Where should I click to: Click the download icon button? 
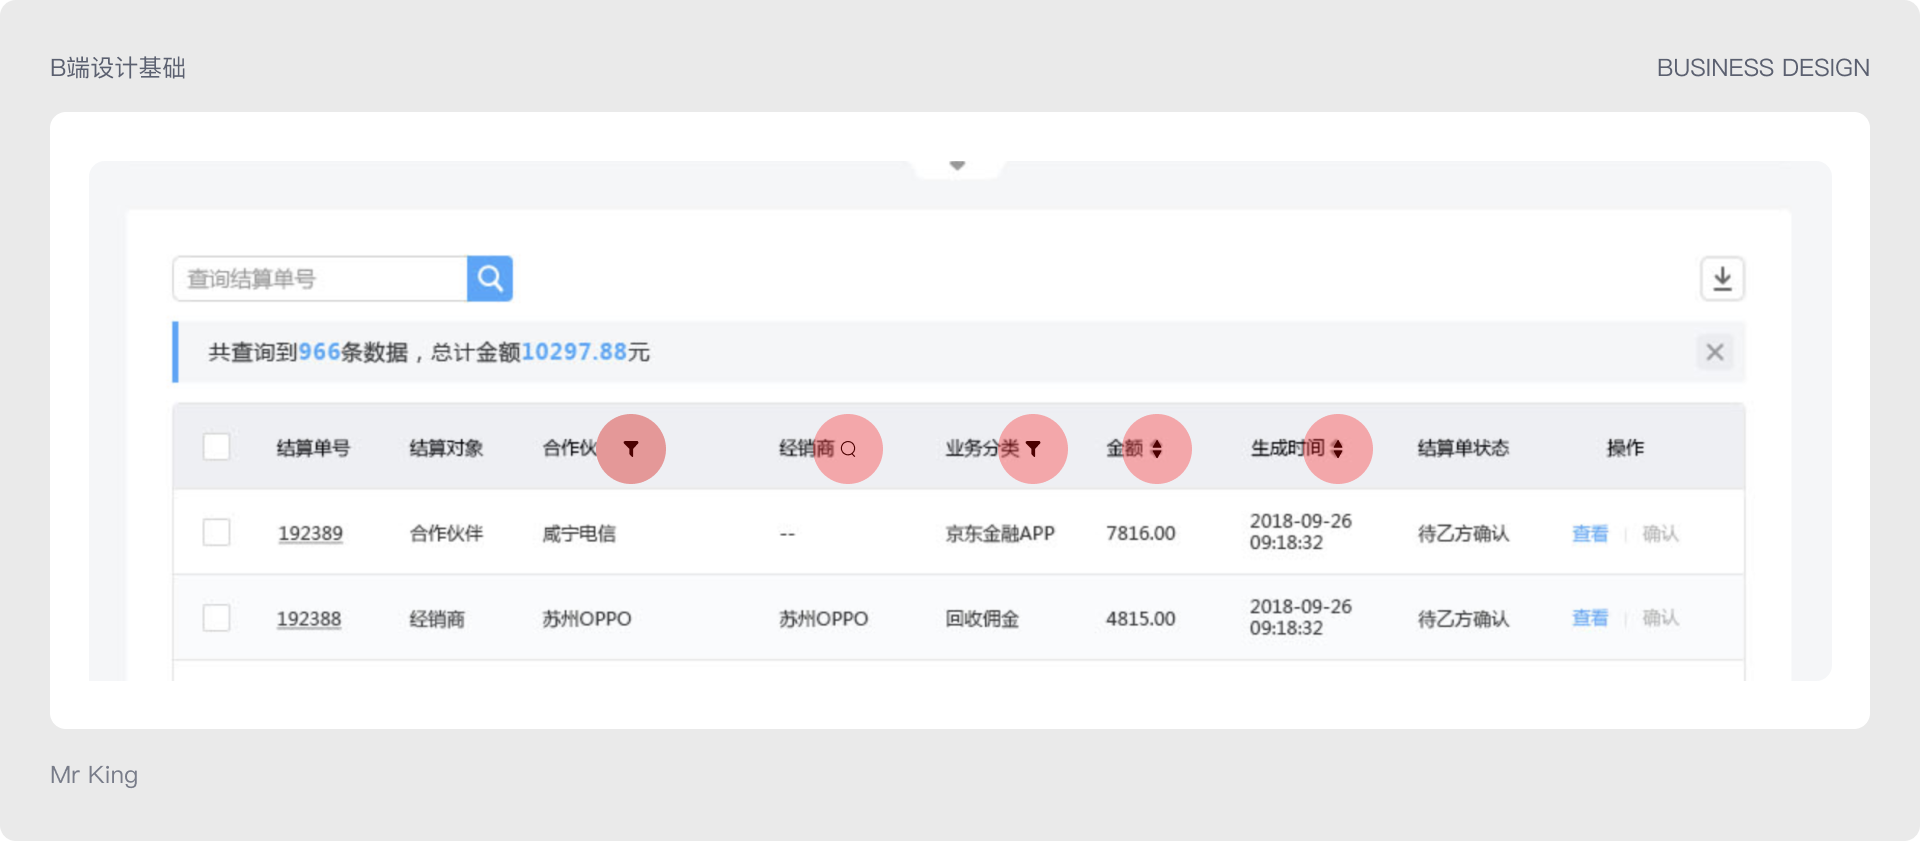pyautogui.click(x=1722, y=278)
